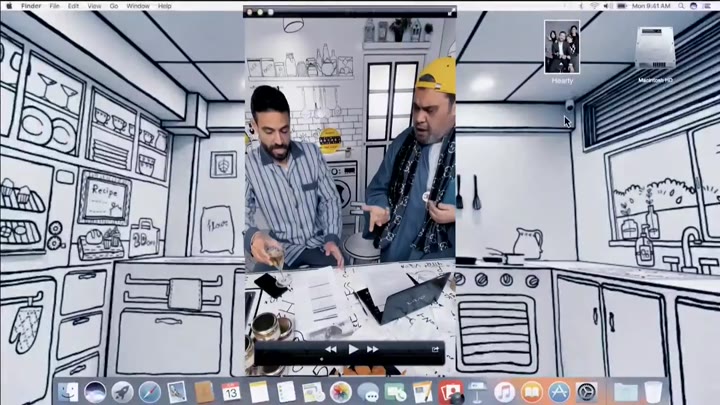Image resolution: width=720 pixels, height=405 pixels.
Task: Fast-forward the video playback
Action: (x=374, y=350)
